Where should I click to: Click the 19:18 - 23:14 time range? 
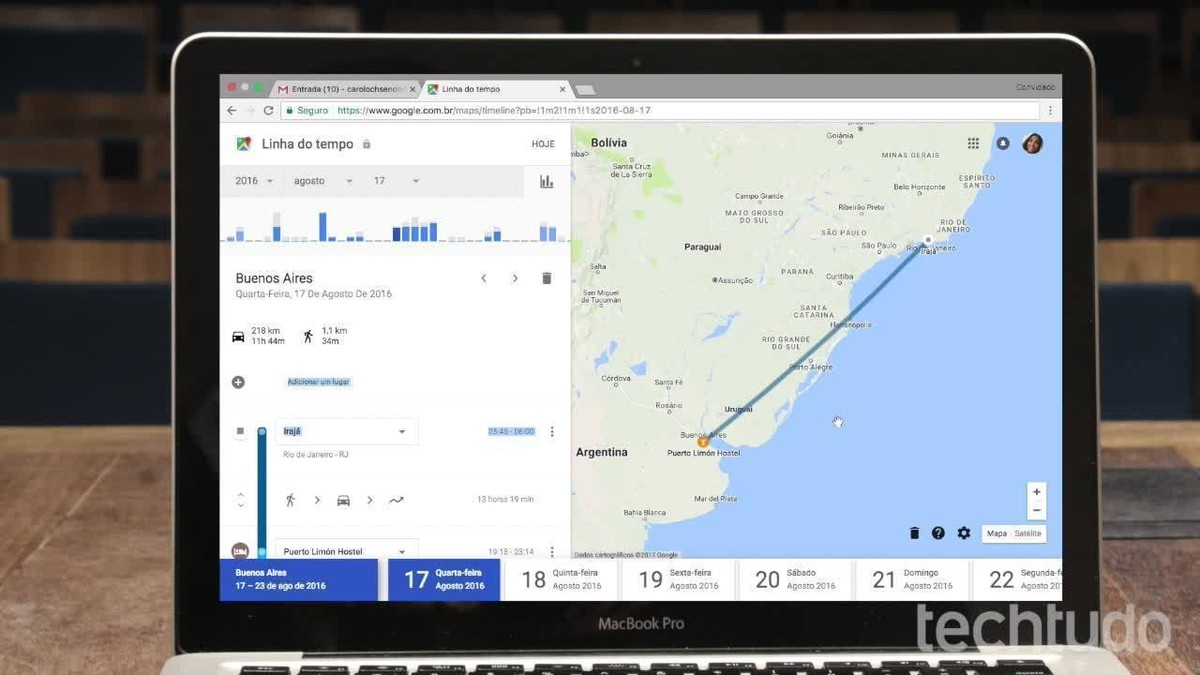tap(511, 551)
